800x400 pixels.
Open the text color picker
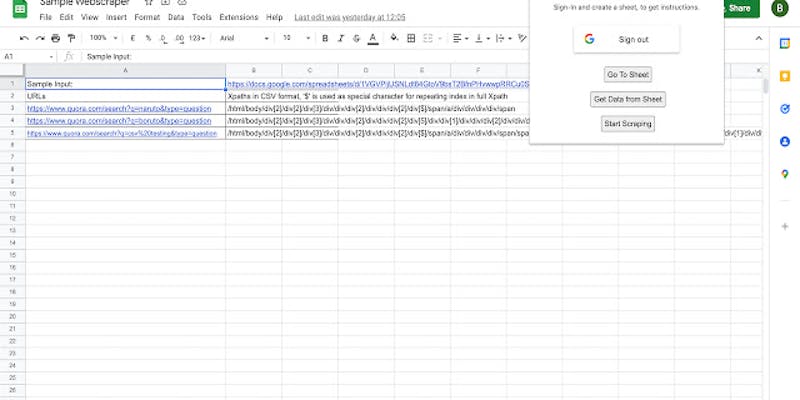[373, 38]
